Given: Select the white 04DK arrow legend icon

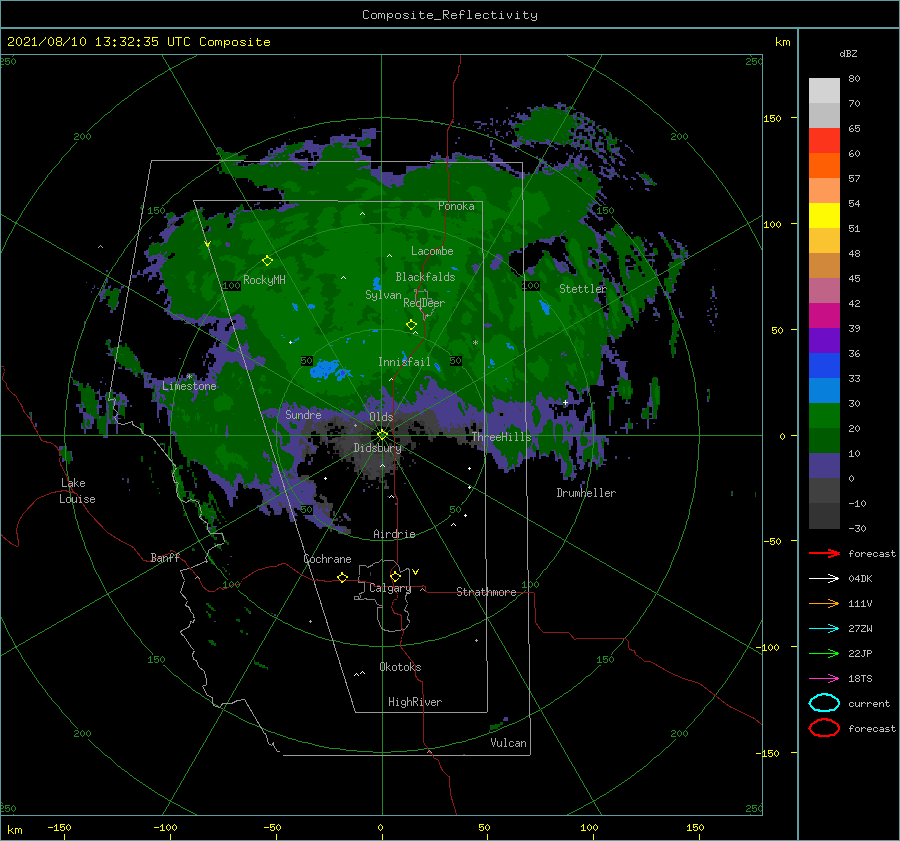Looking at the screenshot, I should tap(824, 578).
